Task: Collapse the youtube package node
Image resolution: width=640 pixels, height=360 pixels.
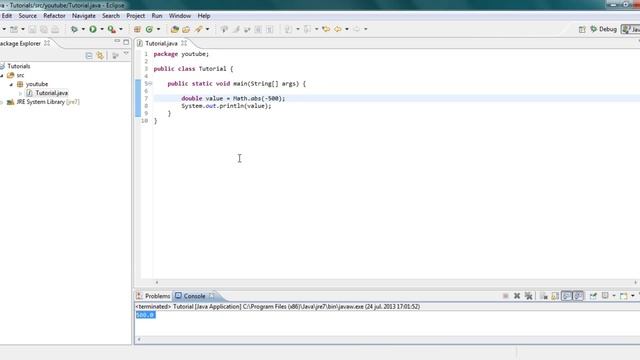Action: click(11, 84)
